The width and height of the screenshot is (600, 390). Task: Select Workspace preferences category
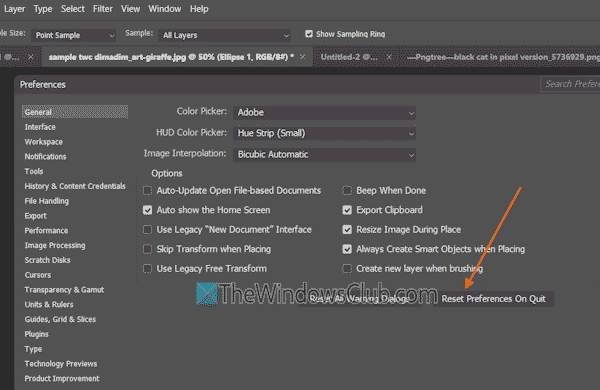[x=44, y=142]
